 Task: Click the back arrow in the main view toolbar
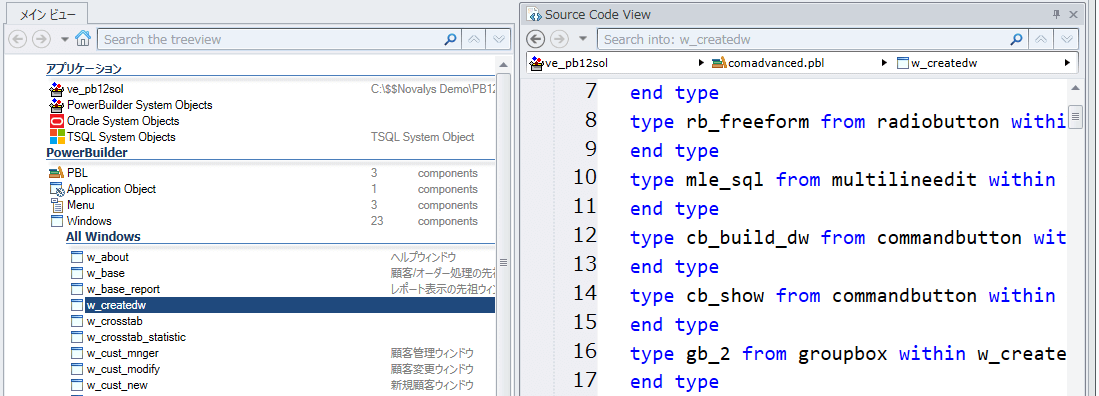point(18,39)
